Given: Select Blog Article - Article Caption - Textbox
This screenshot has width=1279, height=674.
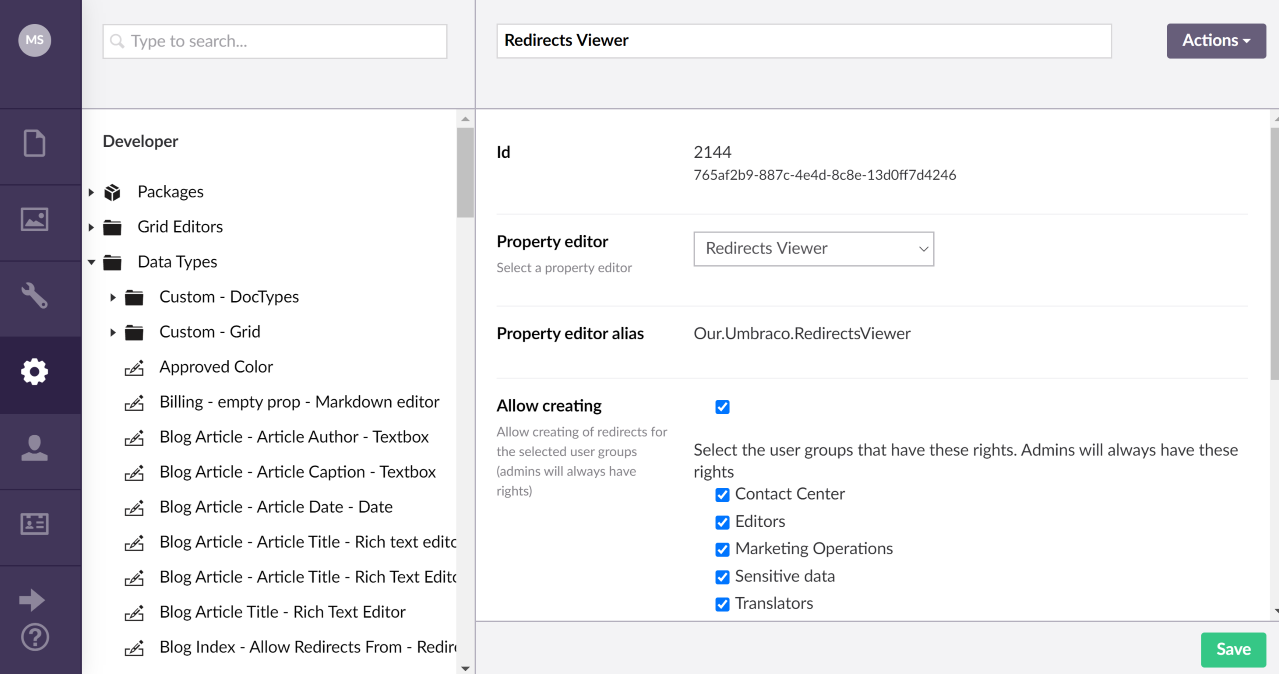Looking at the screenshot, I should 297,472.
